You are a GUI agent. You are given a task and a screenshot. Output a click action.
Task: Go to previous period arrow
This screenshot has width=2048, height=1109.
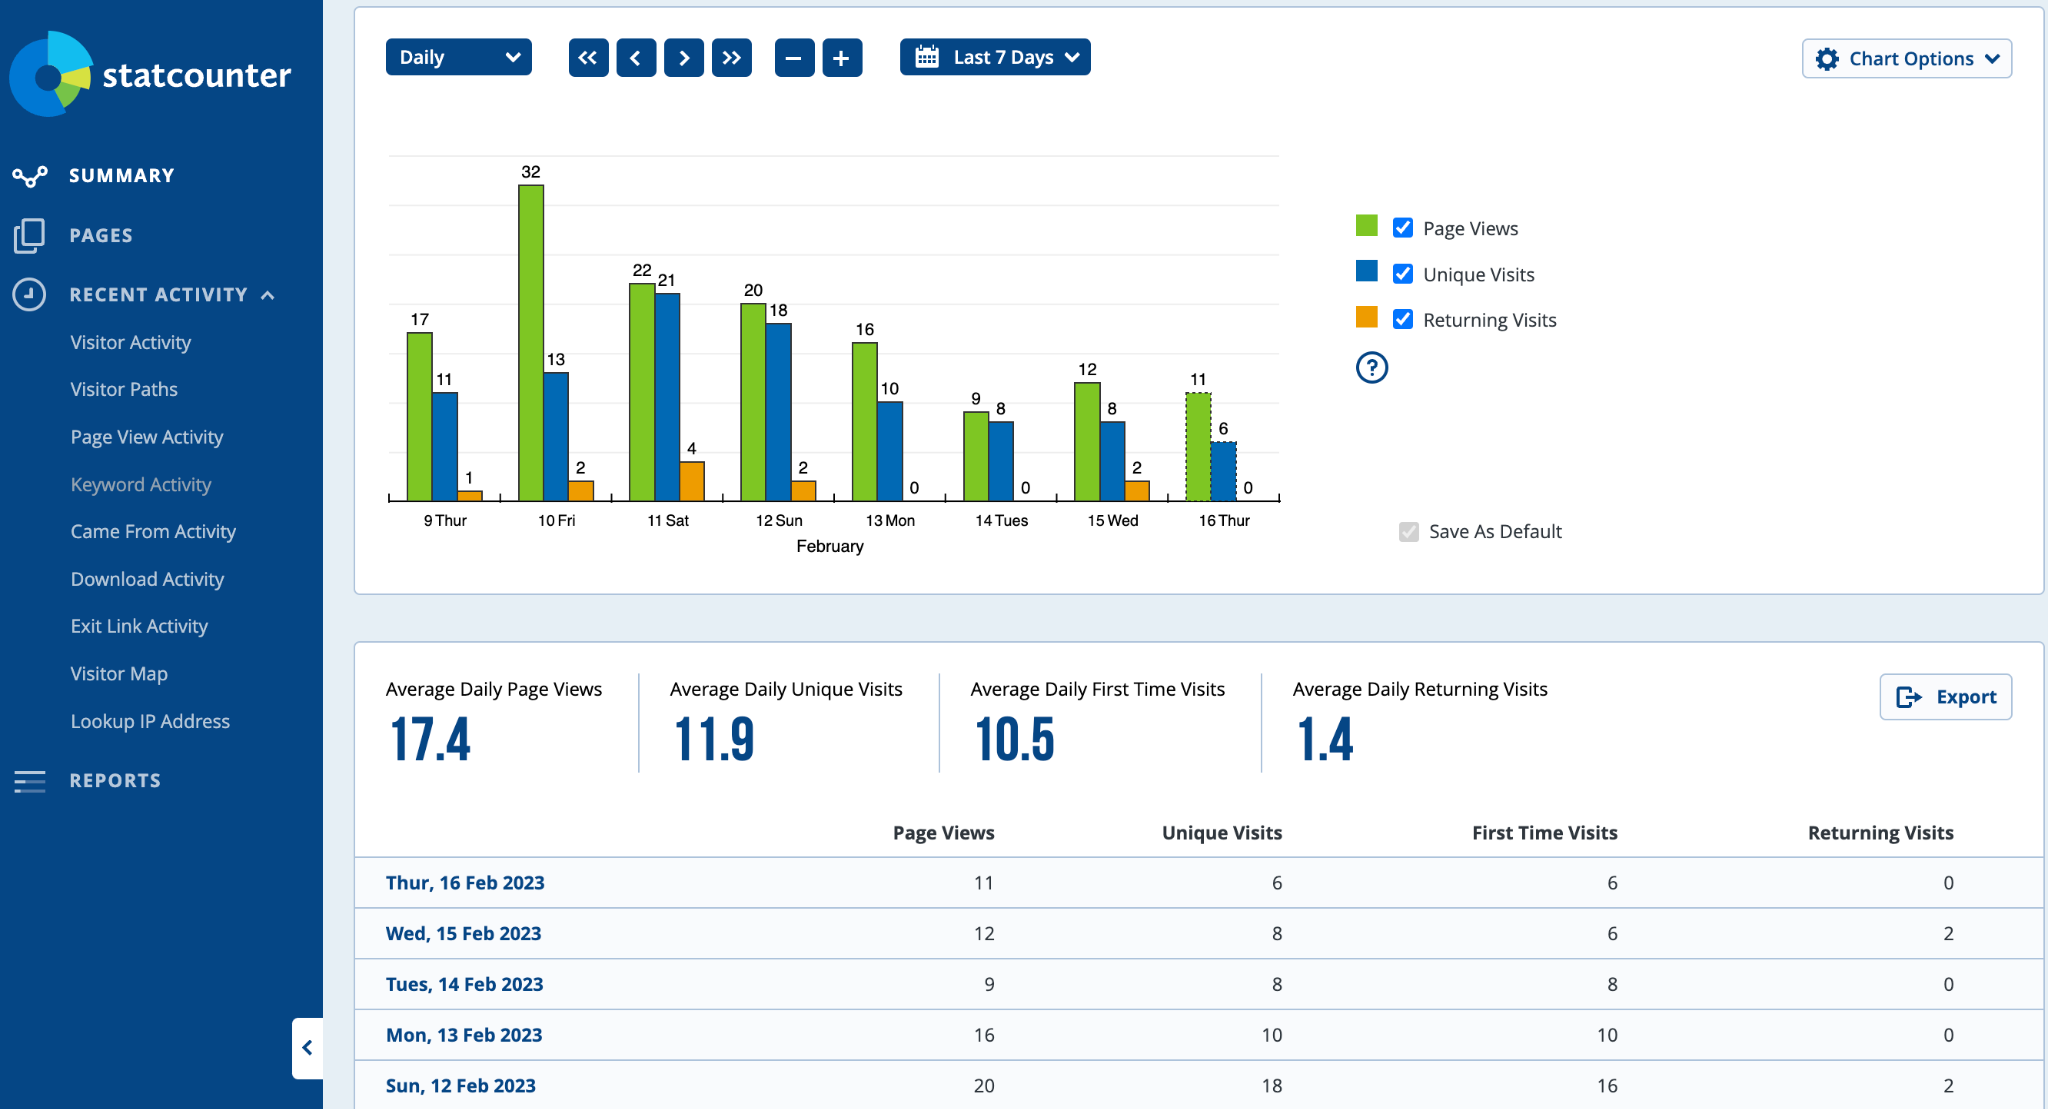tap(636, 58)
